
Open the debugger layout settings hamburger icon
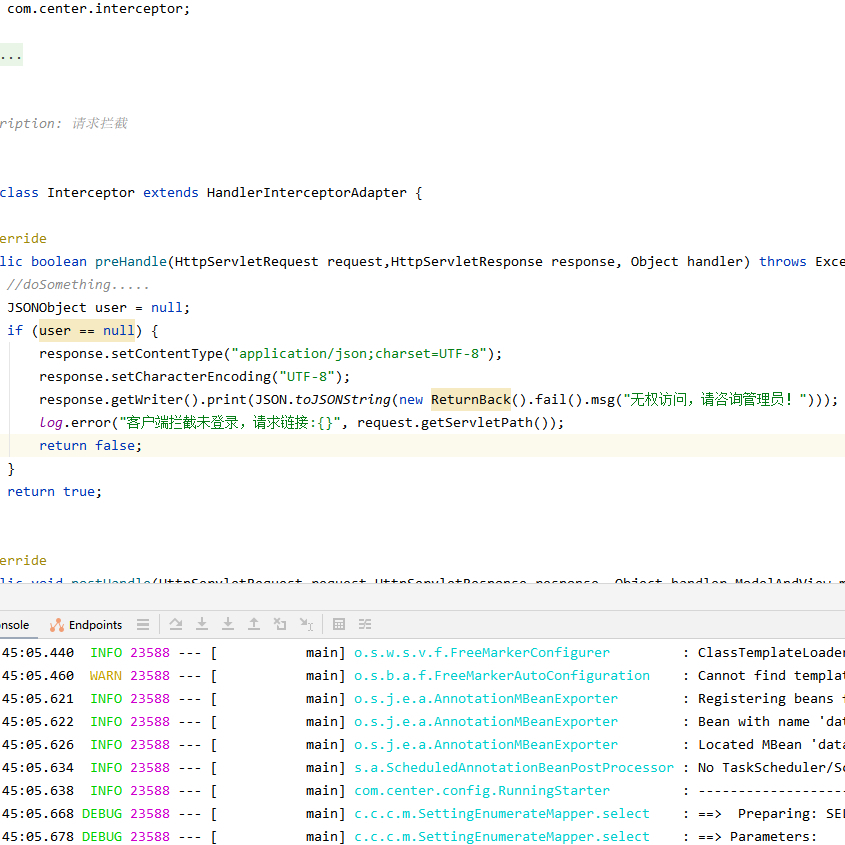[143, 625]
